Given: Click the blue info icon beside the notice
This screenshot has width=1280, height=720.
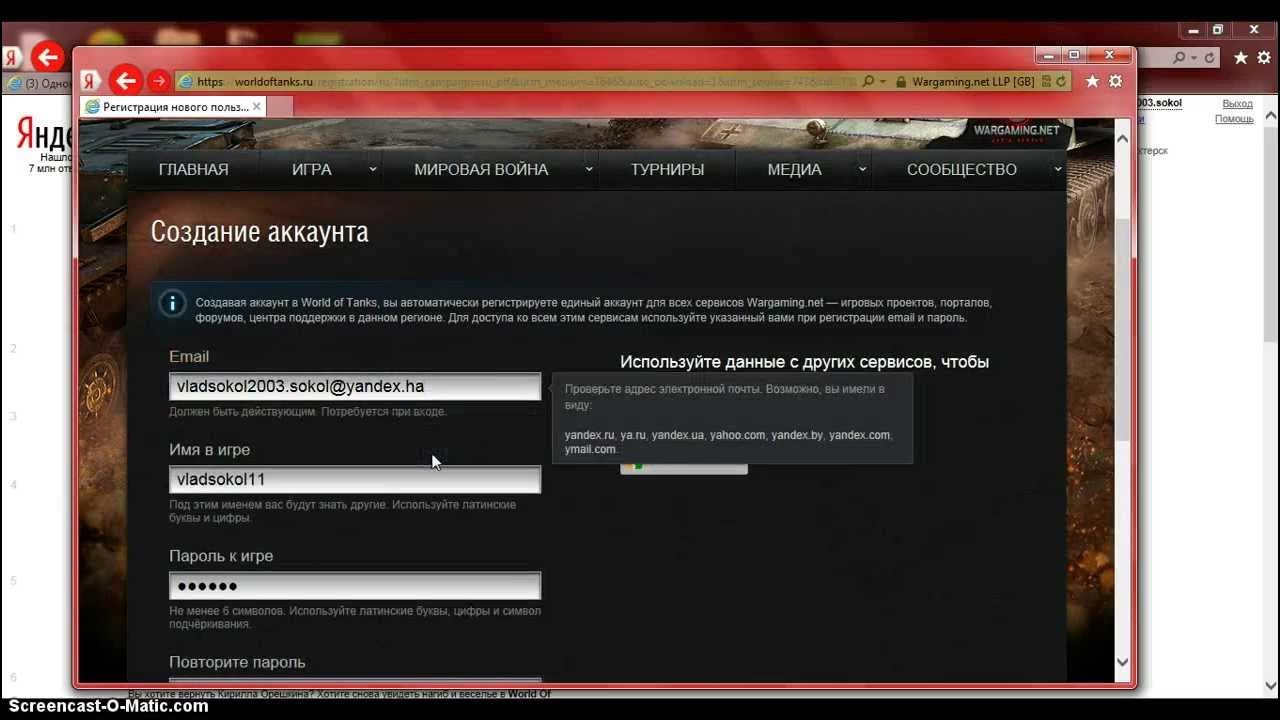Looking at the screenshot, I should [x=171, y=303].
